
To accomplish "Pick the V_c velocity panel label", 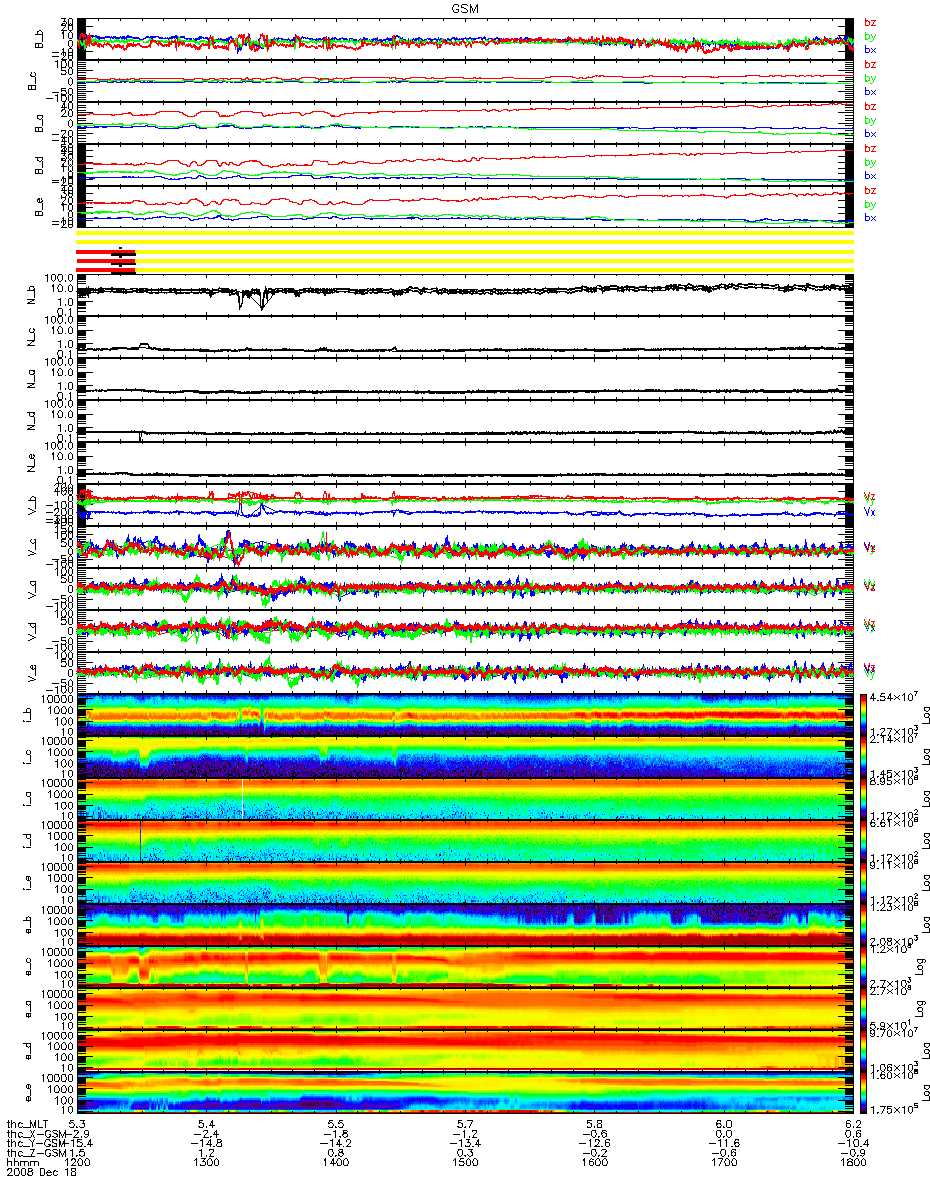I will 34,546.
